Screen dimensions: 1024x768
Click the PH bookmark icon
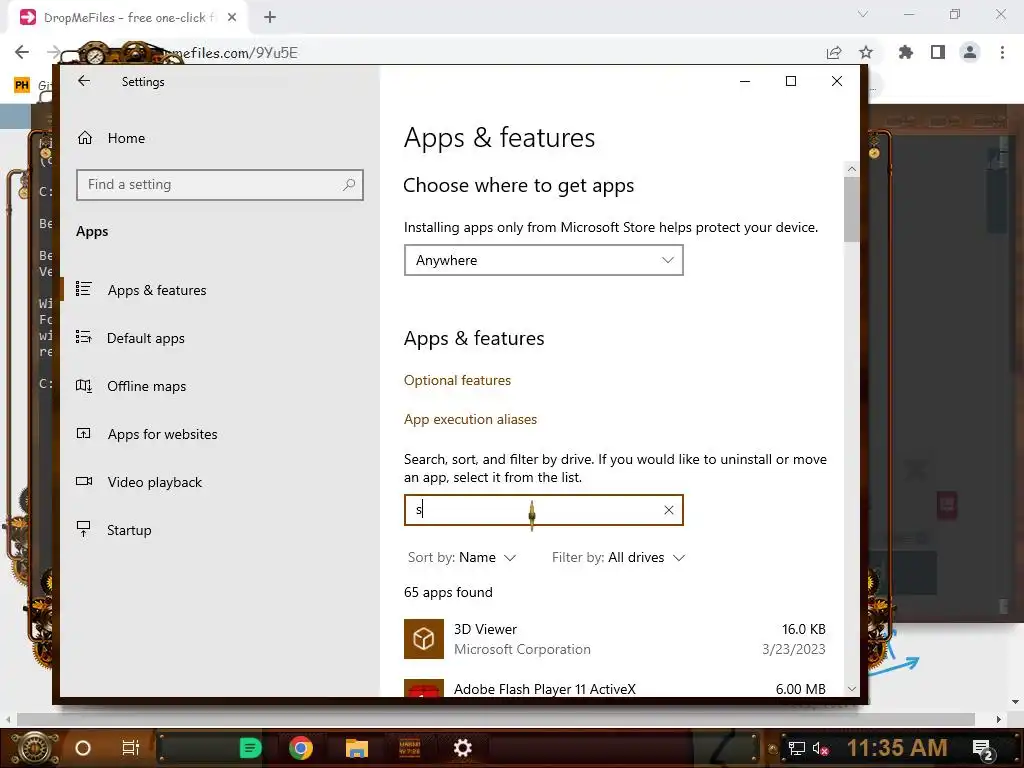pyautogui.click(x=22, y=85)
